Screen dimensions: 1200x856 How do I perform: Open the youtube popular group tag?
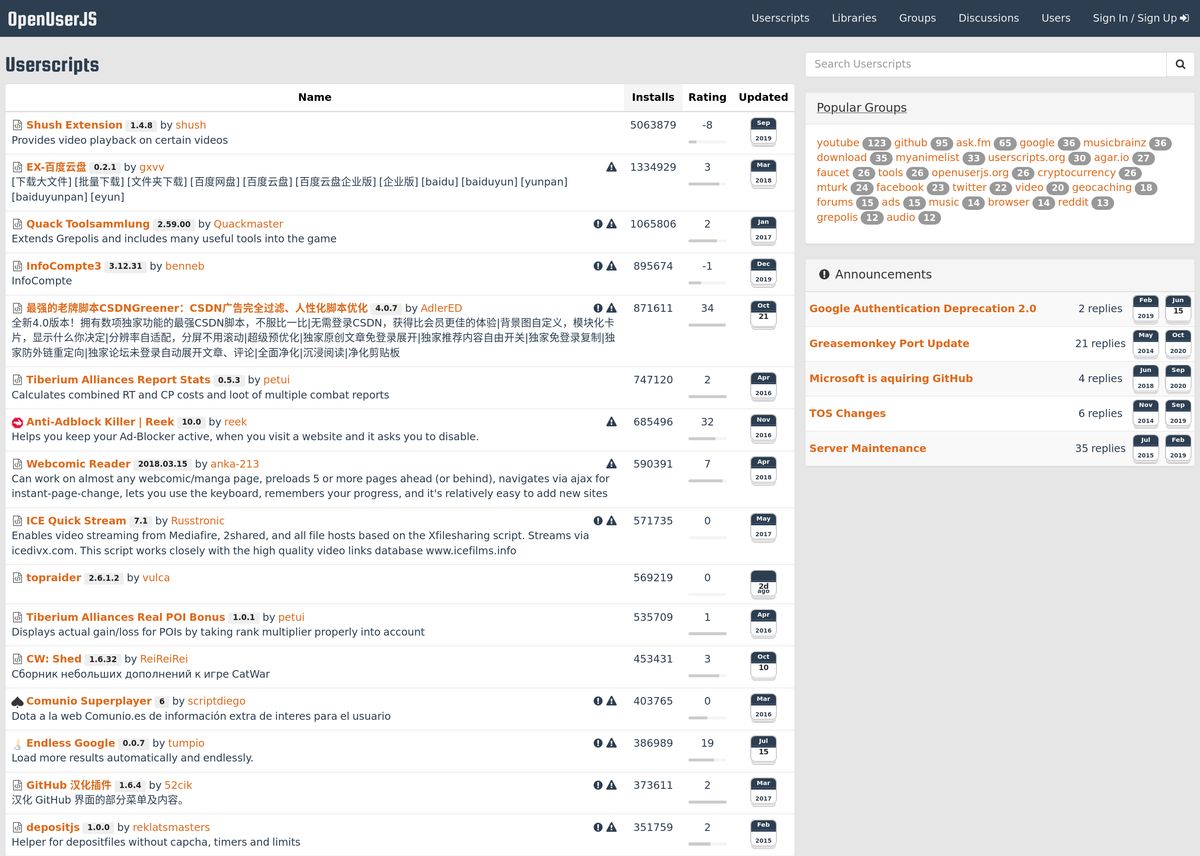tap(838, 142)
